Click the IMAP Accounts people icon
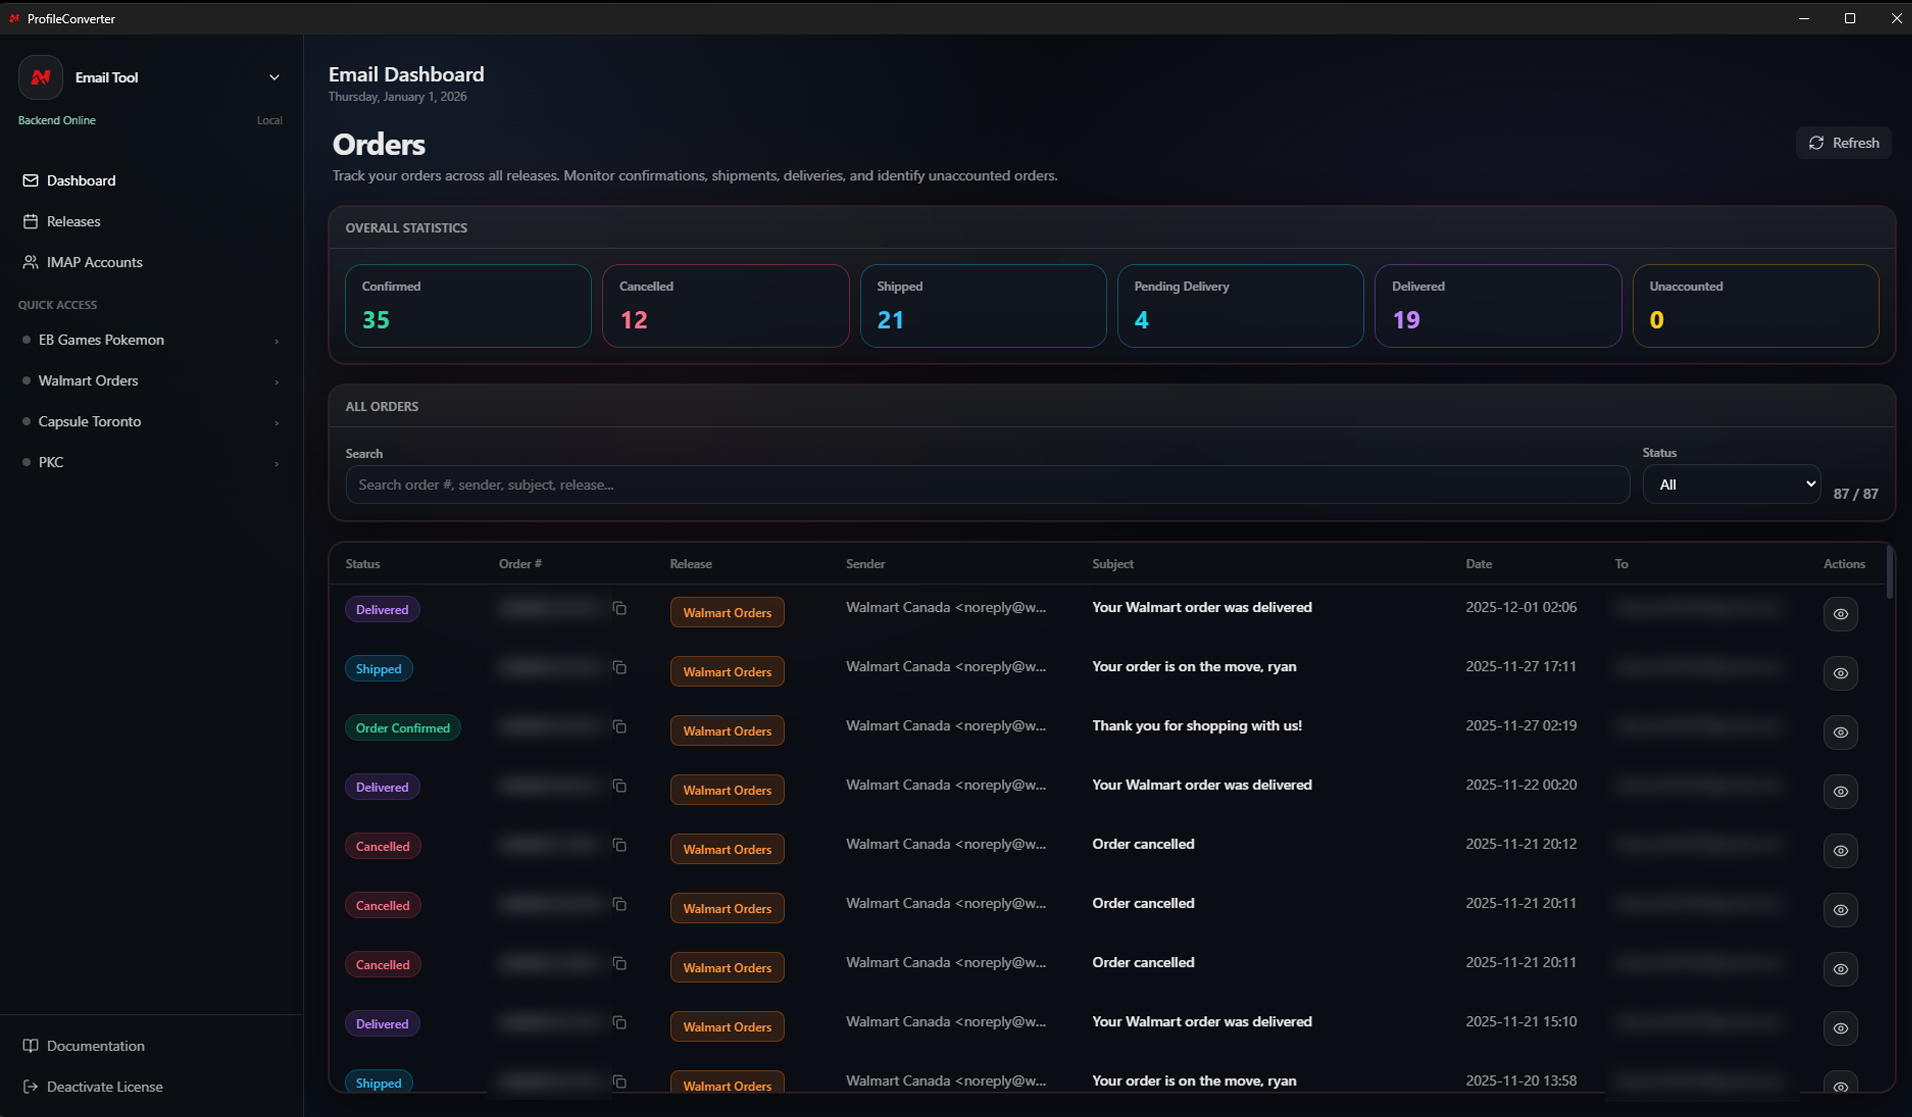The height and width of the screenshot is (1117, 1912). (30, 262)
